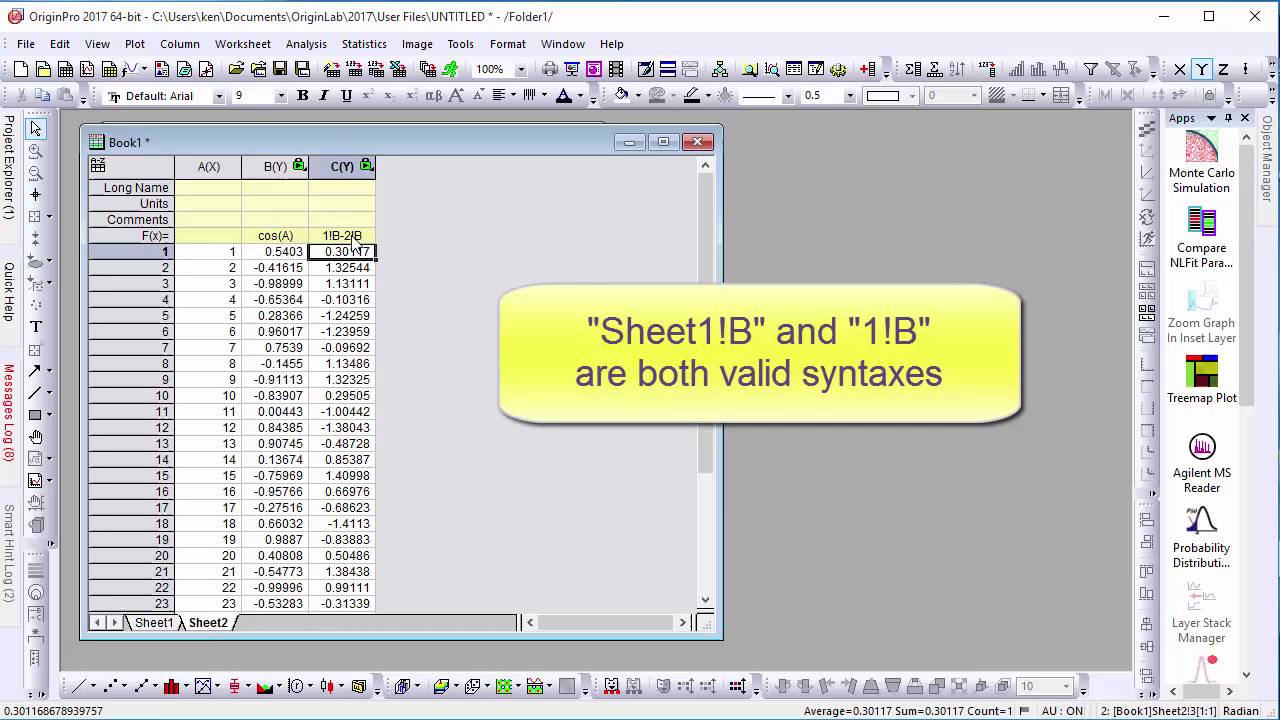Open the Project Explorer side panel tab

9,168
